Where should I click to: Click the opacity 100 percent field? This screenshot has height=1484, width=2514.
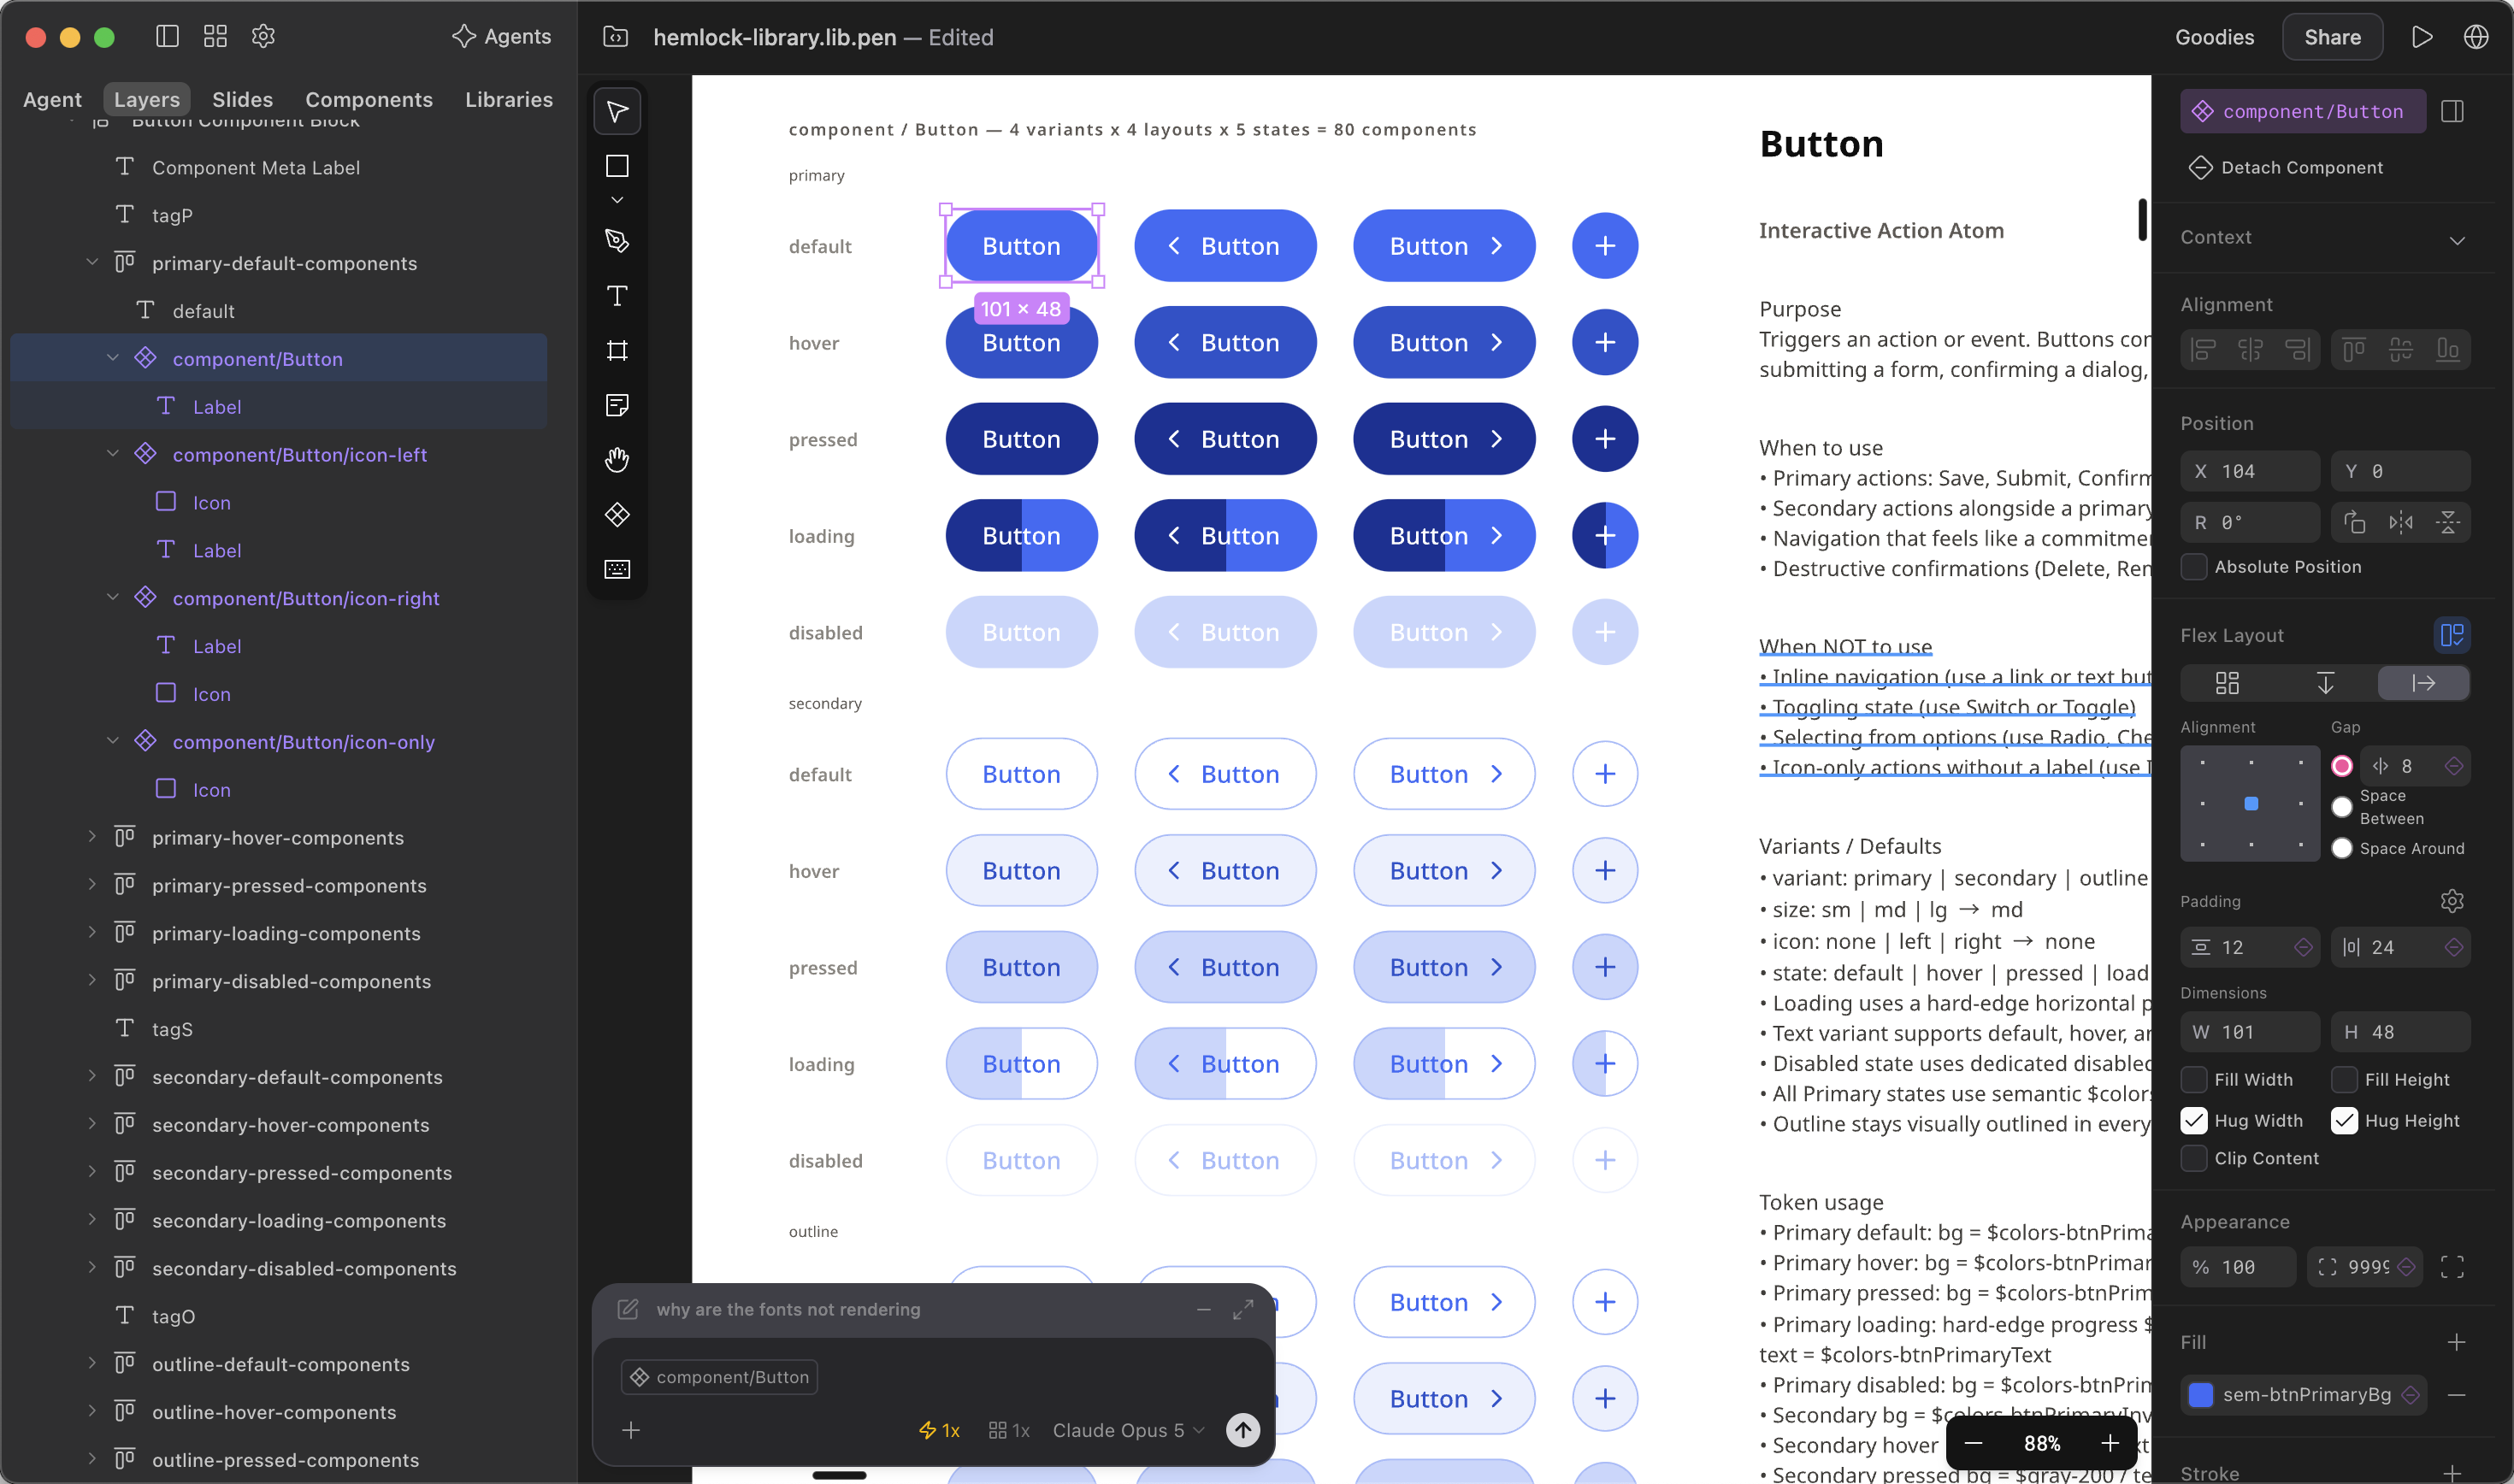(x=2239, y=1267)
